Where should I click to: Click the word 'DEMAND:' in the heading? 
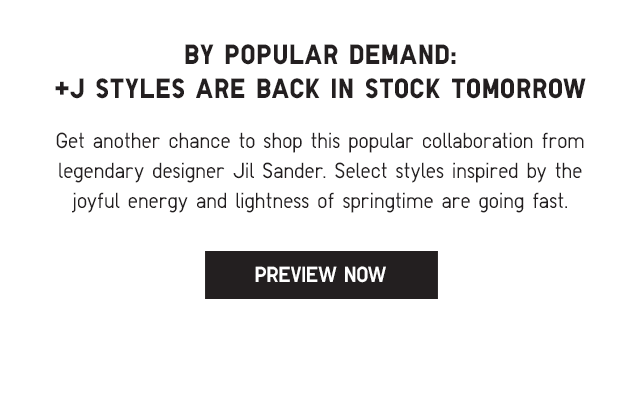coord(403,55)
